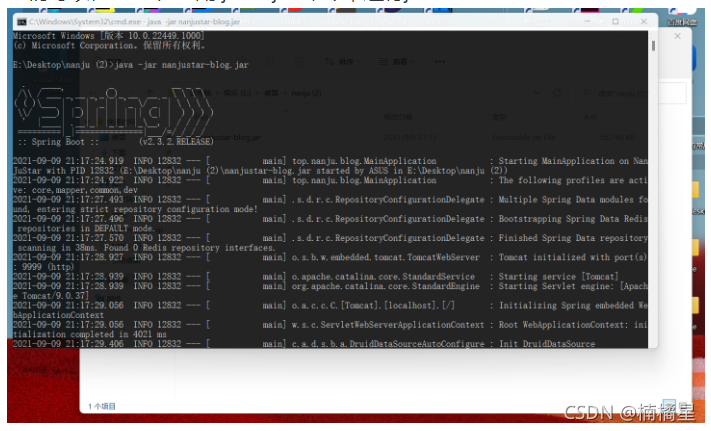Click the log text Init DruidDataSource

pos(547,344)
